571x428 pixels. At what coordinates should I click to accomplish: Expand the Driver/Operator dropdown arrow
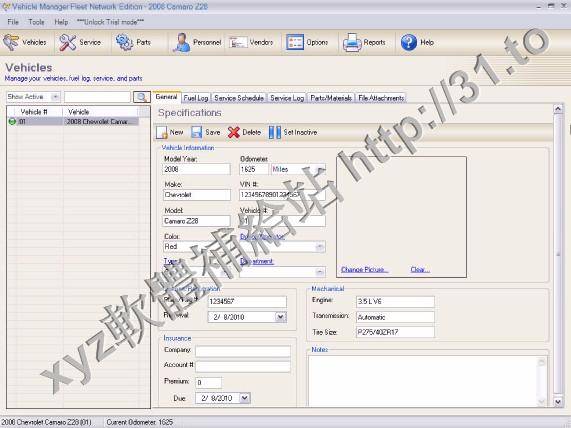coord(320,247)
